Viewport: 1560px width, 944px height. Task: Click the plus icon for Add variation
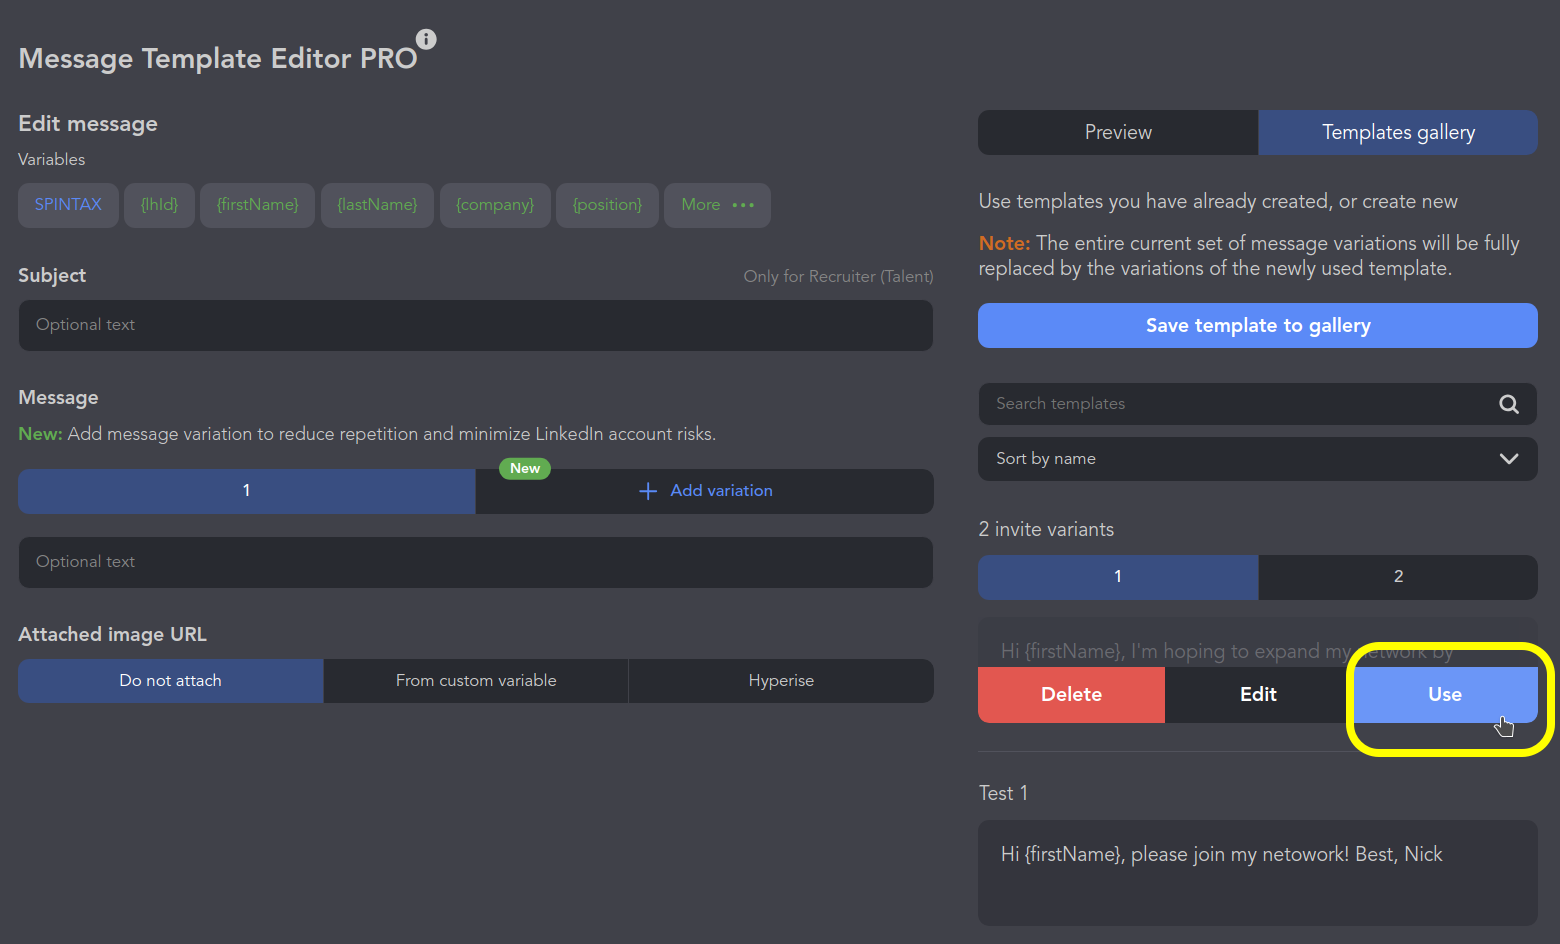[648, 491]
